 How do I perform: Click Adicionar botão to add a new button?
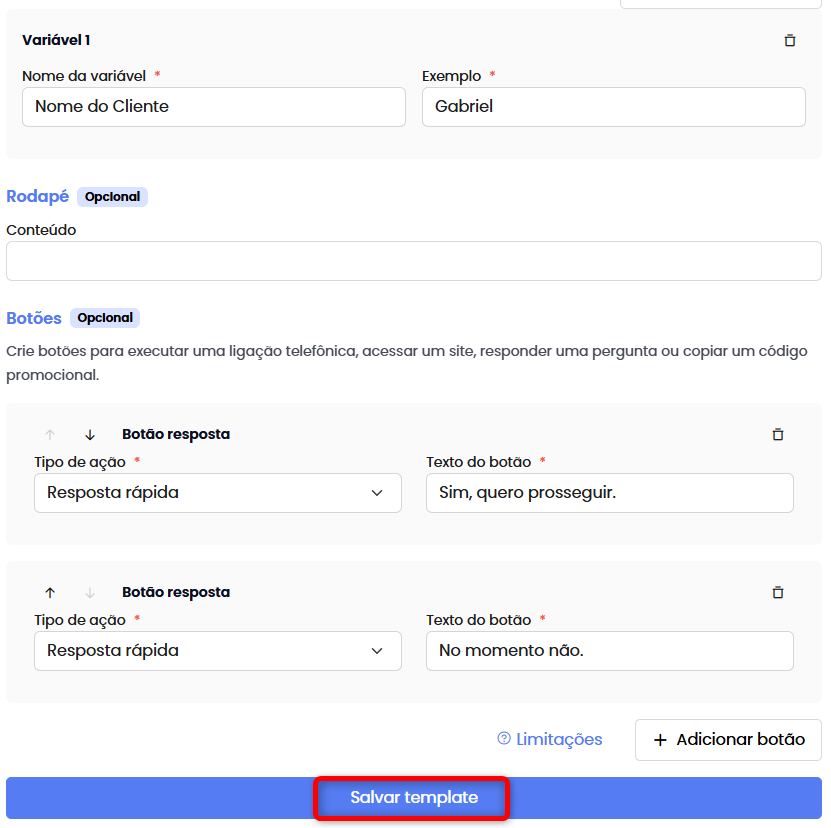click(728, 739)
